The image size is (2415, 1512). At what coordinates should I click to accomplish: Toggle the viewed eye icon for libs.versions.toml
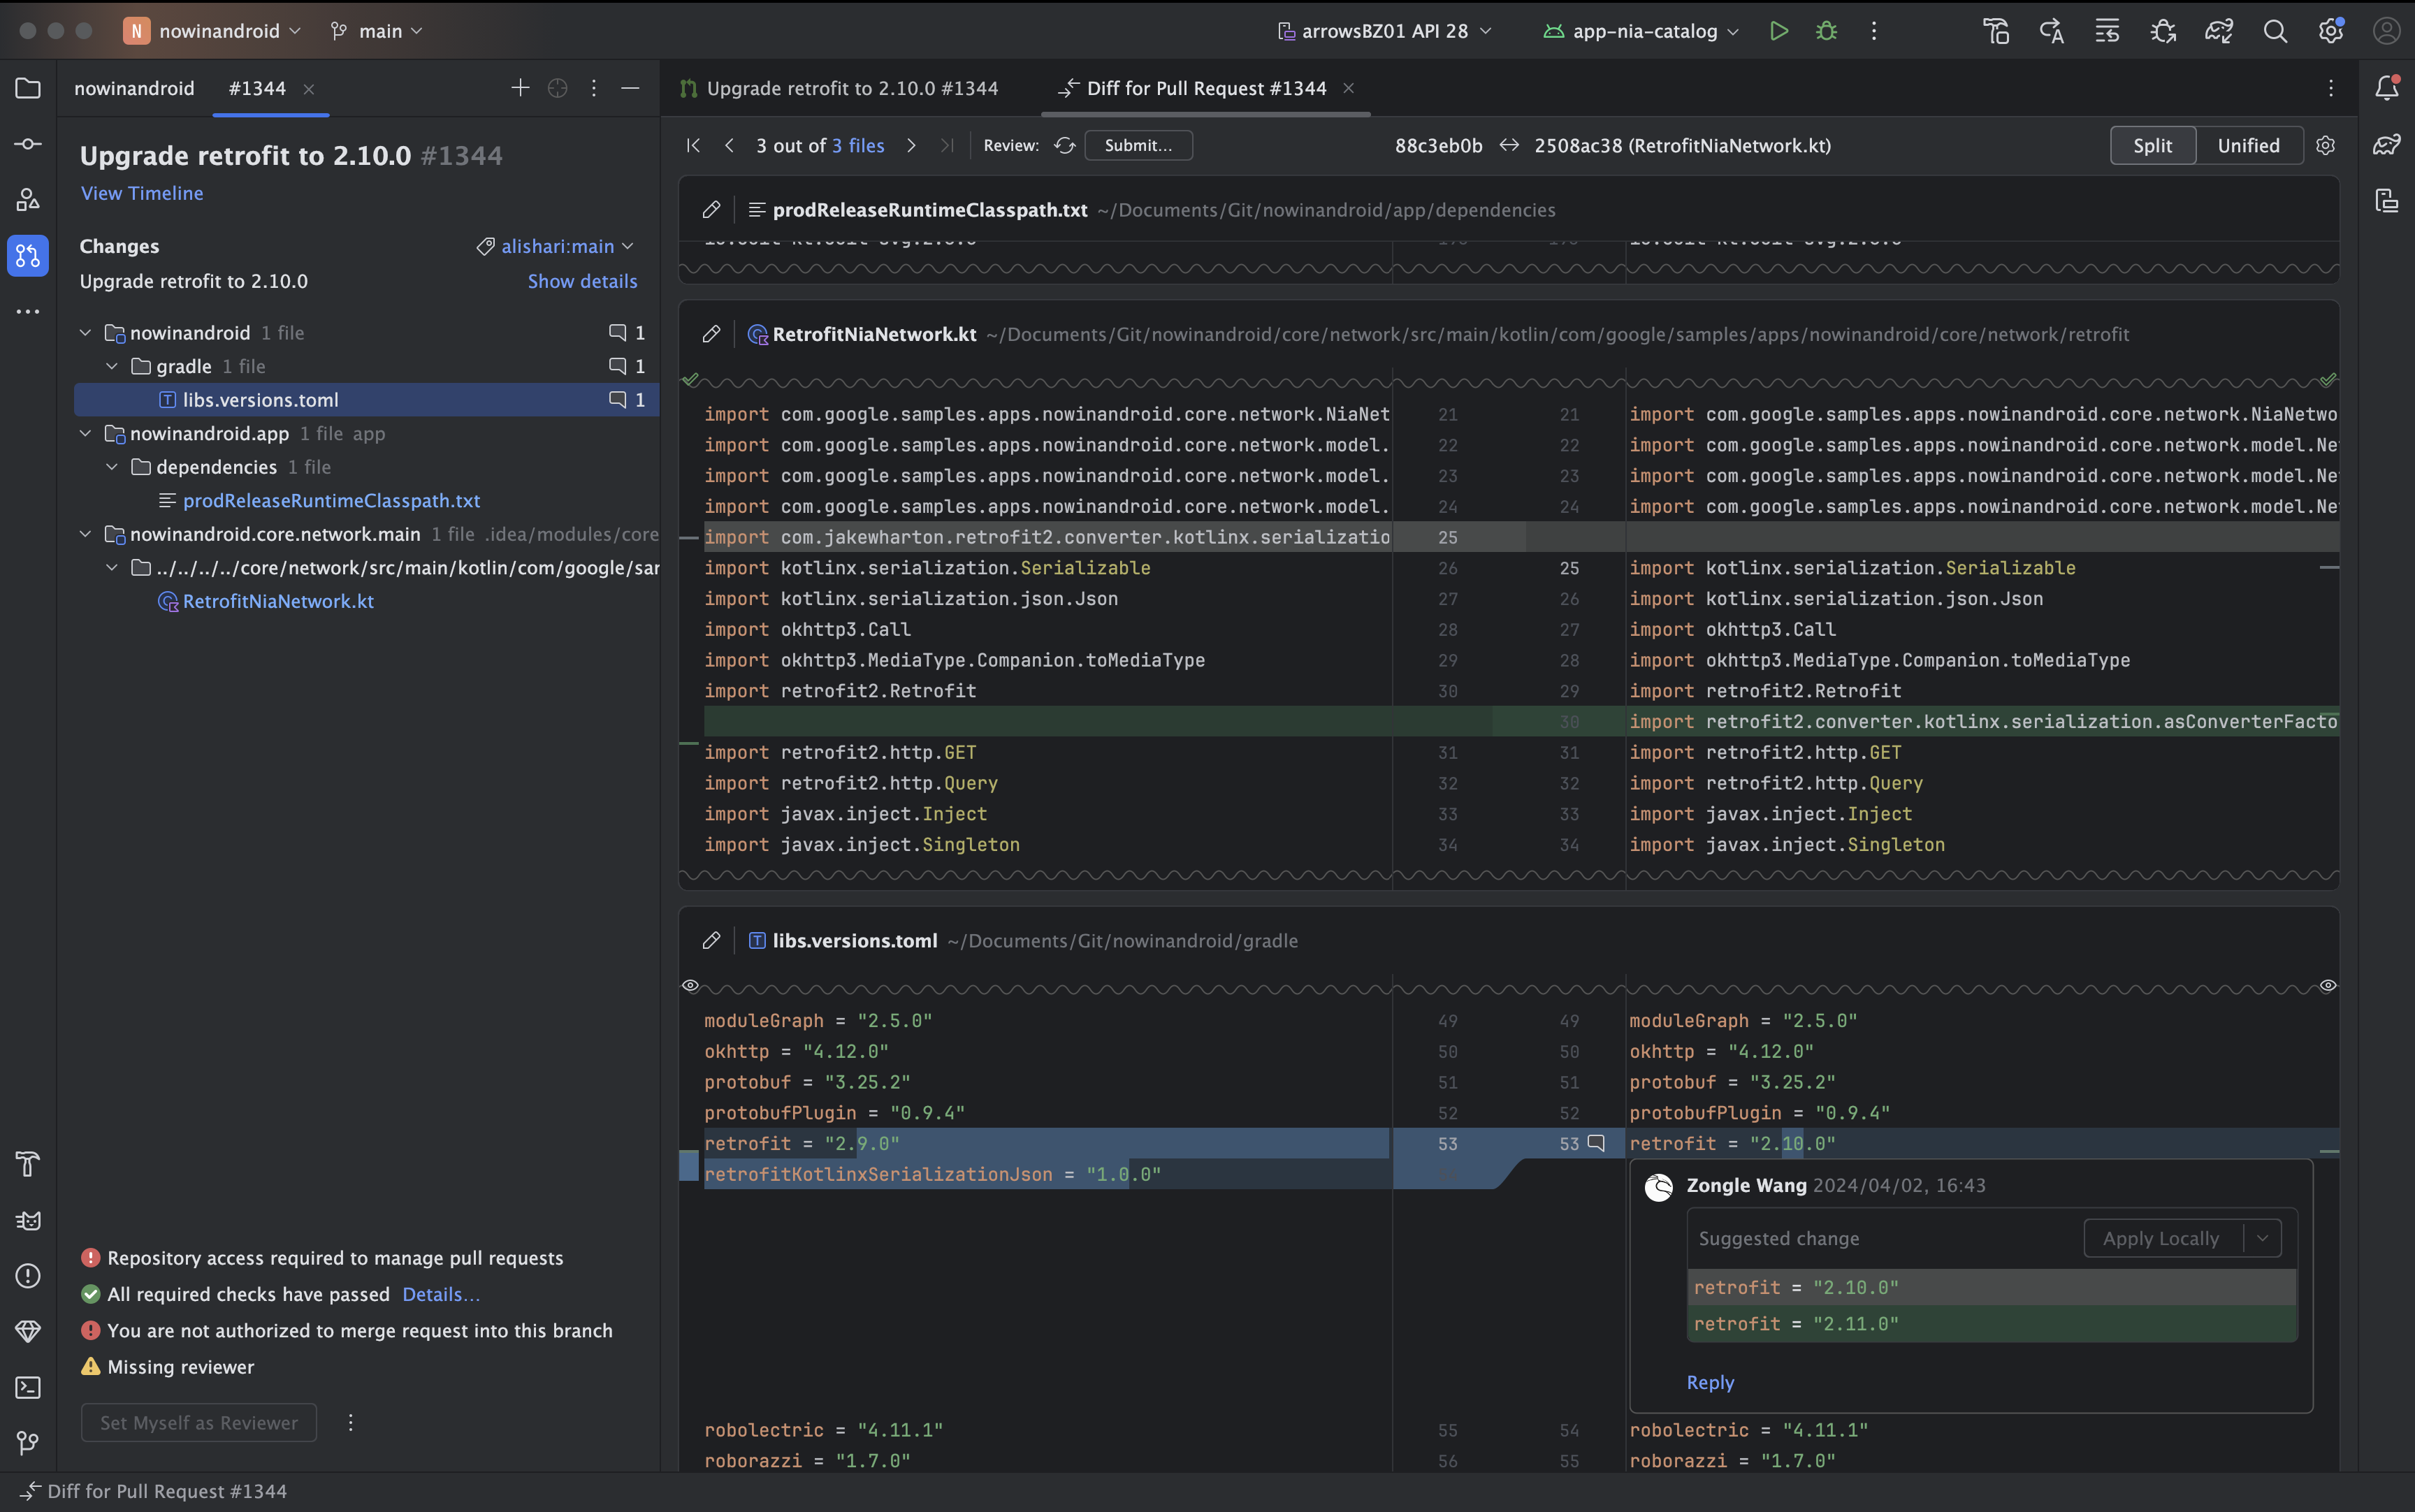(x=690, y=986)
